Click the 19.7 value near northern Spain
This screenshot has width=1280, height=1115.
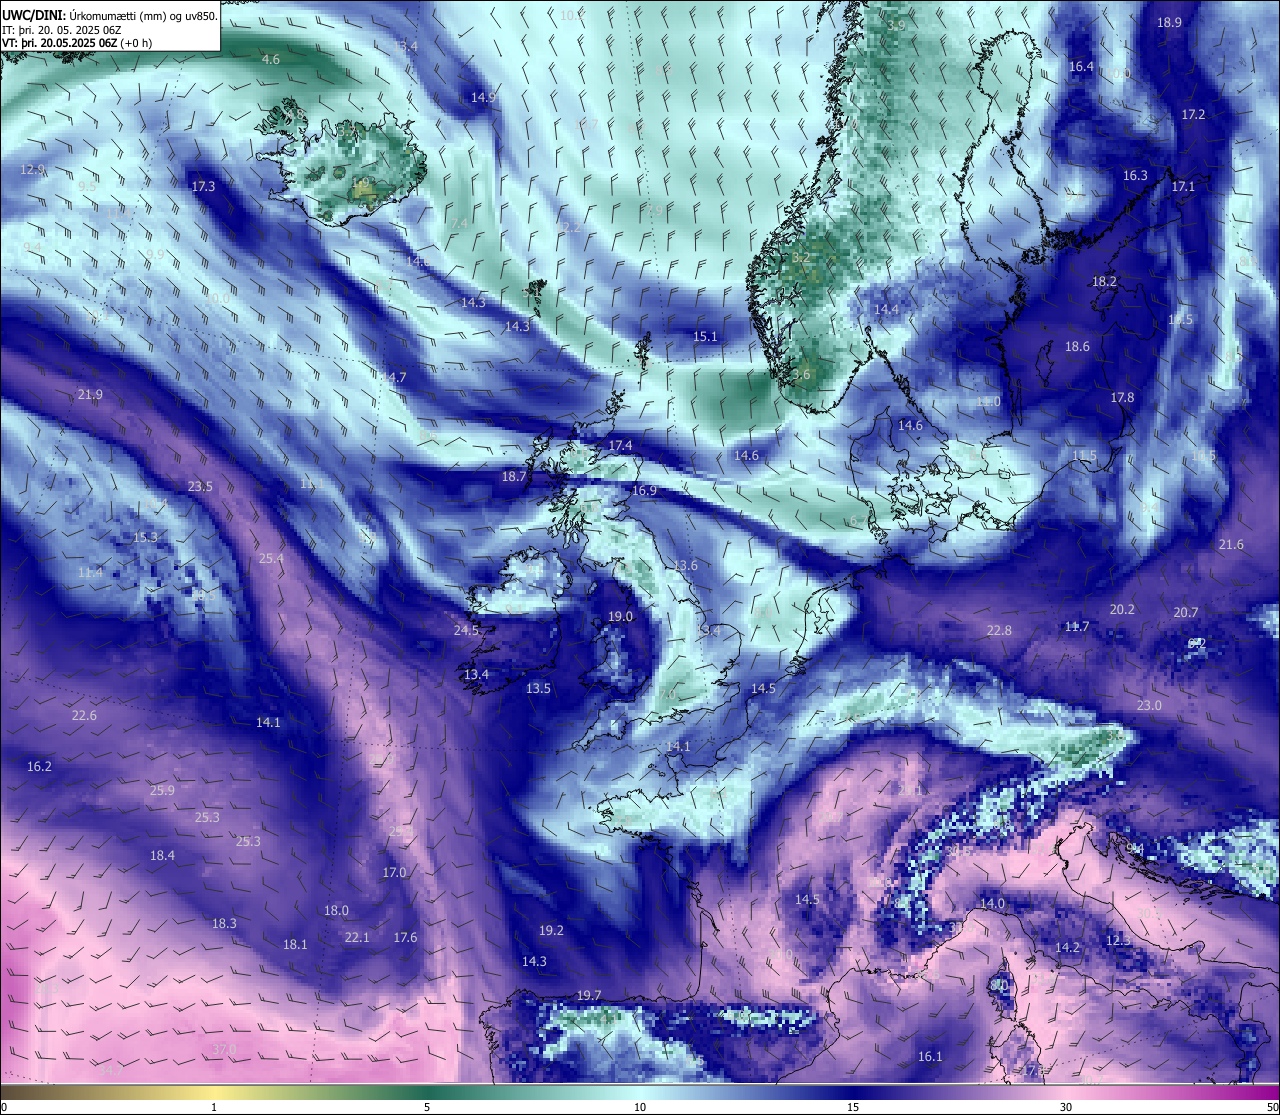pyautogui.click(x=589, y=995)
